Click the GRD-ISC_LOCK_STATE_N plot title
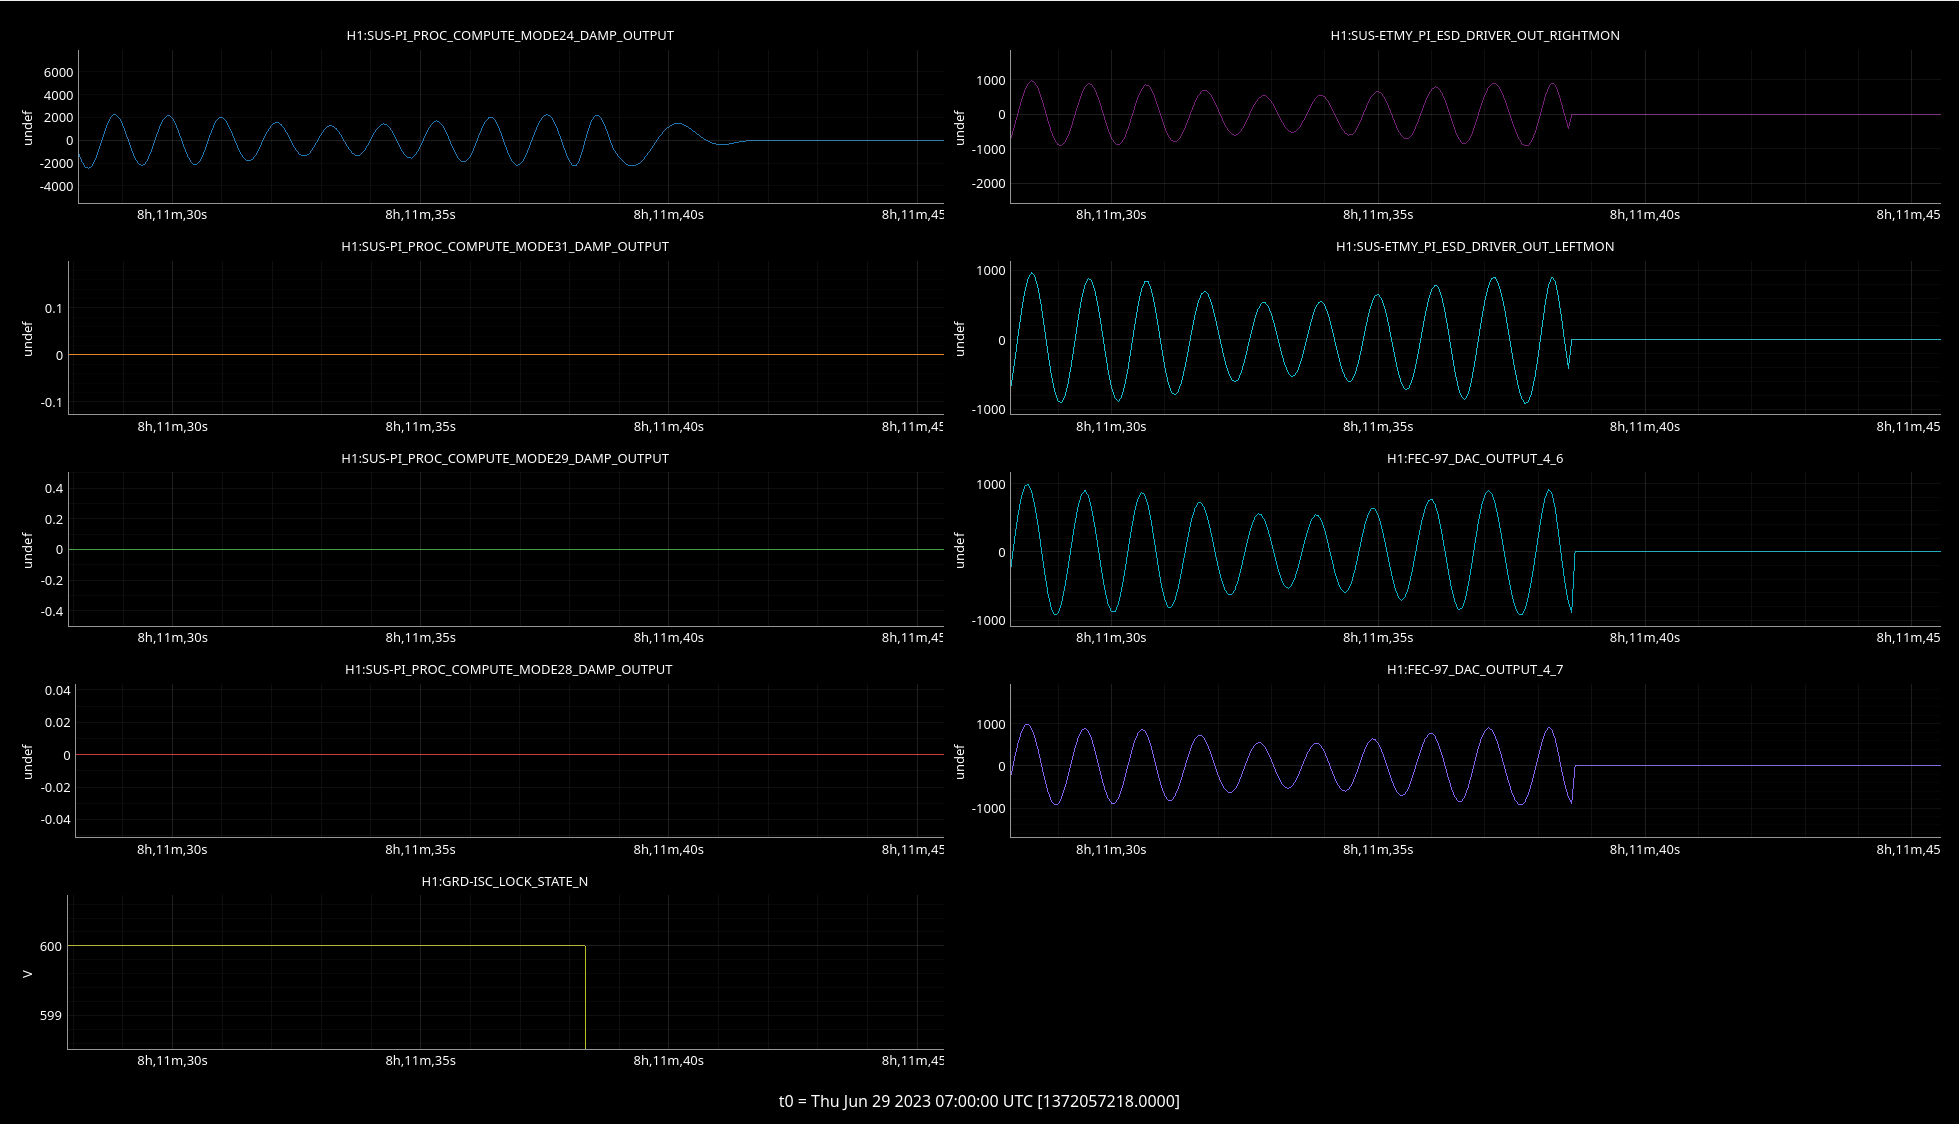The height and width of the screenshot is (1124, 1959). 505,881
